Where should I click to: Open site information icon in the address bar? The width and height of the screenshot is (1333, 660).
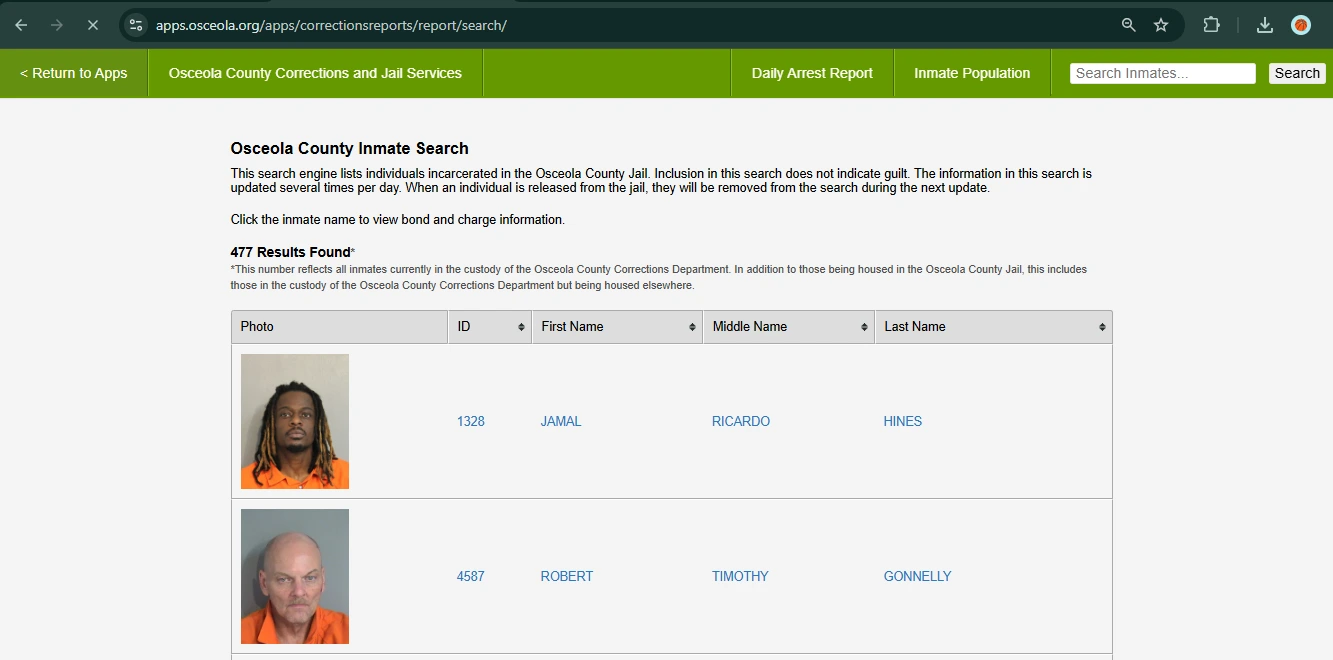coord(136,25)
